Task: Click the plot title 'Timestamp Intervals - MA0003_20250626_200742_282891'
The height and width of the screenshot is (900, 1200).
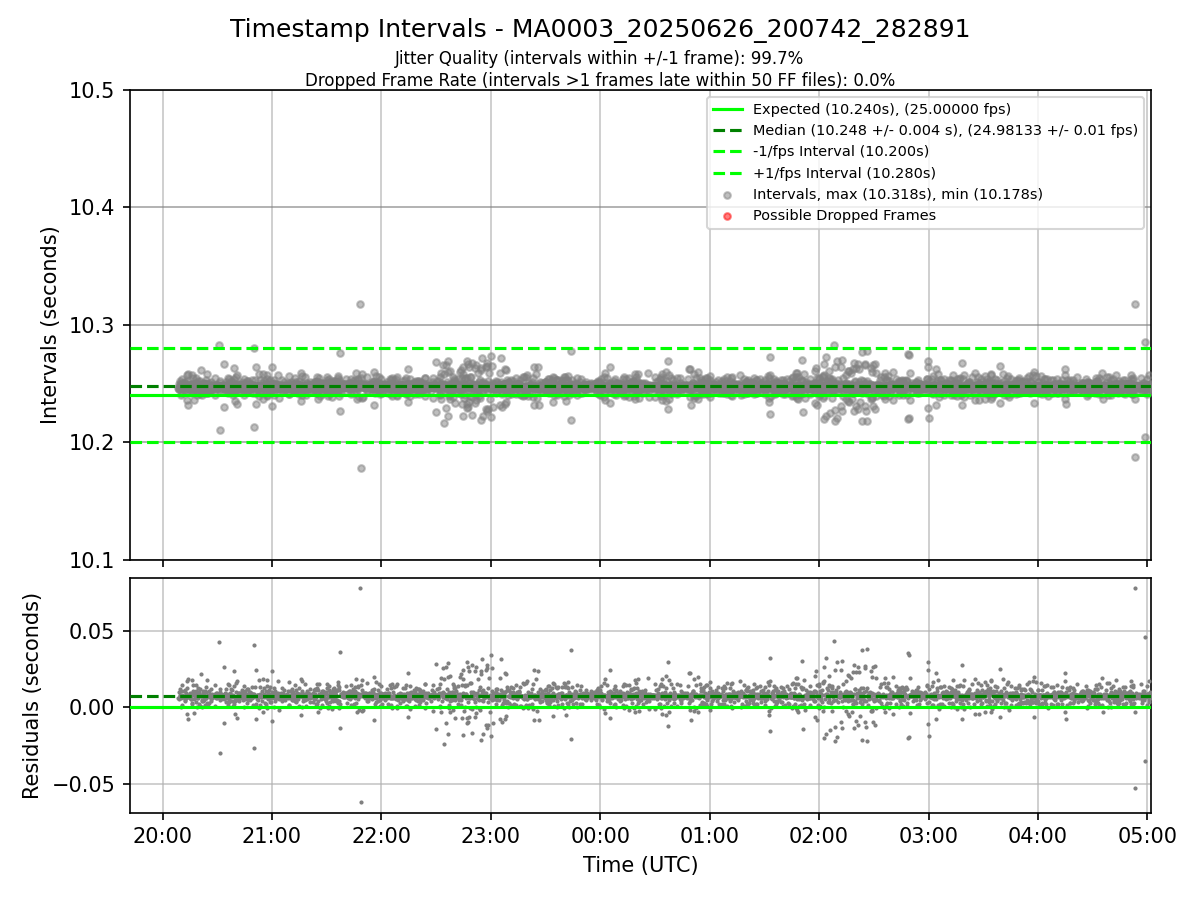Action: 600,29
